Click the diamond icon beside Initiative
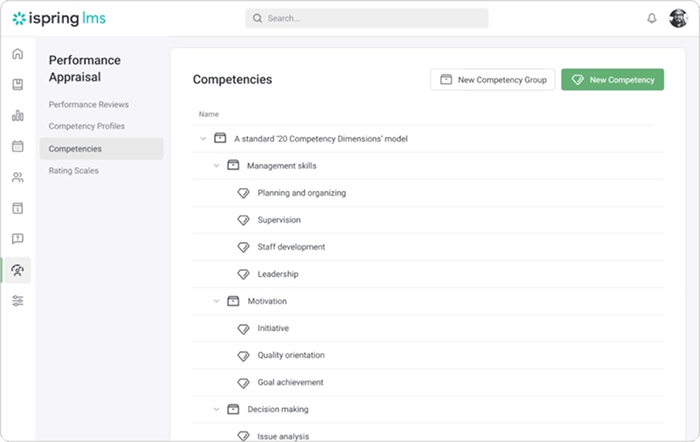Image resolution: width=700 pixels, height=442 pixels. [x=243, y=329]
